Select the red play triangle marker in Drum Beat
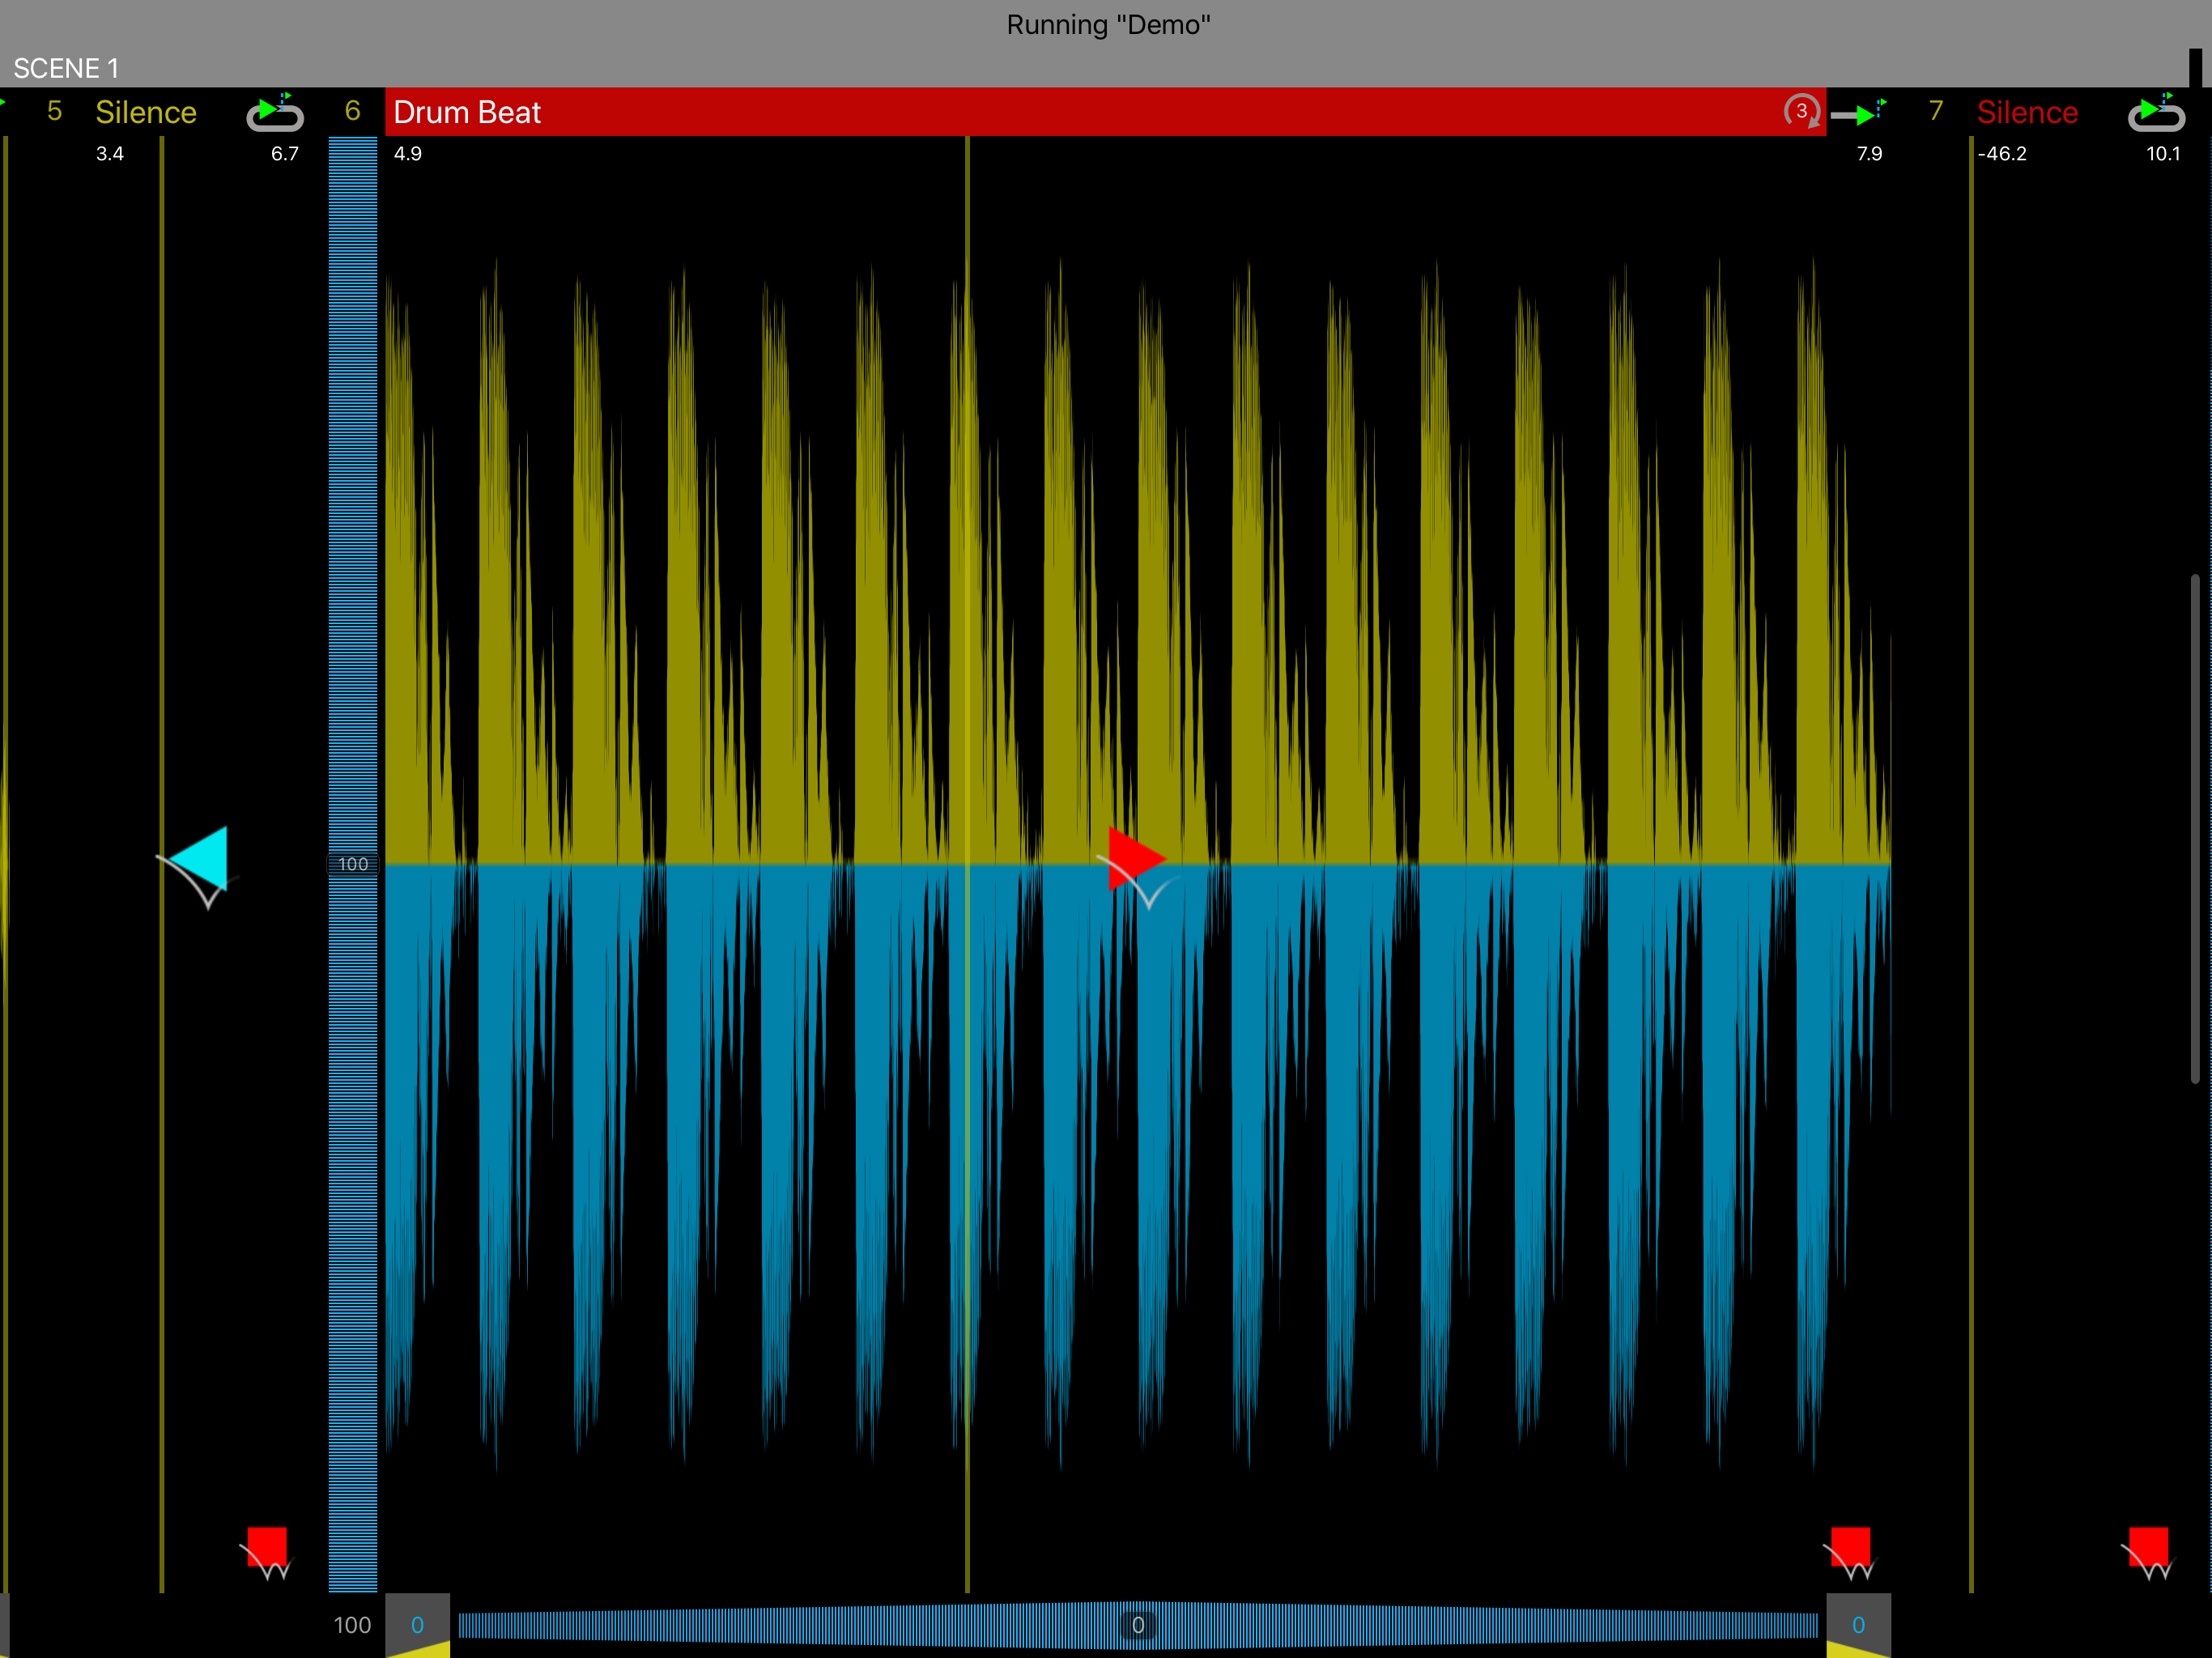 [x=1137, y=858]
